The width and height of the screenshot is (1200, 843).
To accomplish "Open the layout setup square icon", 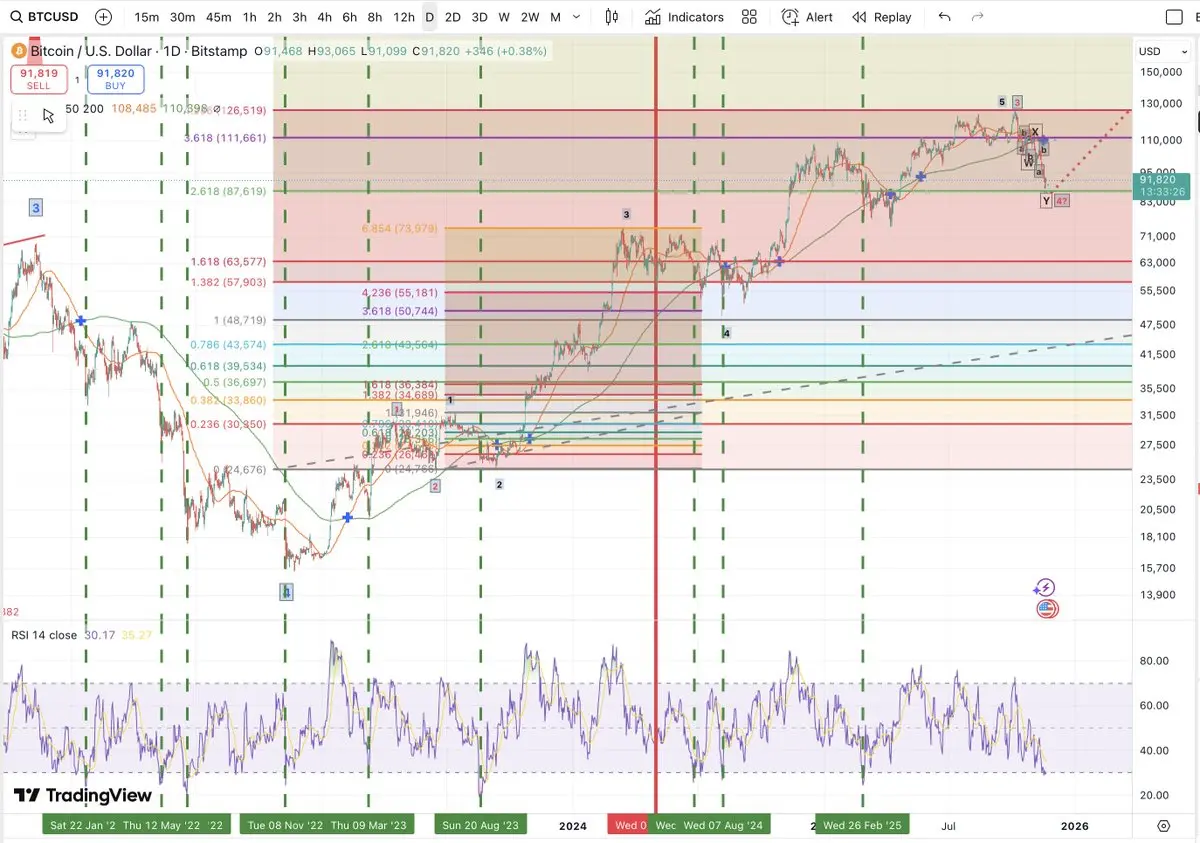I will pyautogui.click(x=1175, y=17).
